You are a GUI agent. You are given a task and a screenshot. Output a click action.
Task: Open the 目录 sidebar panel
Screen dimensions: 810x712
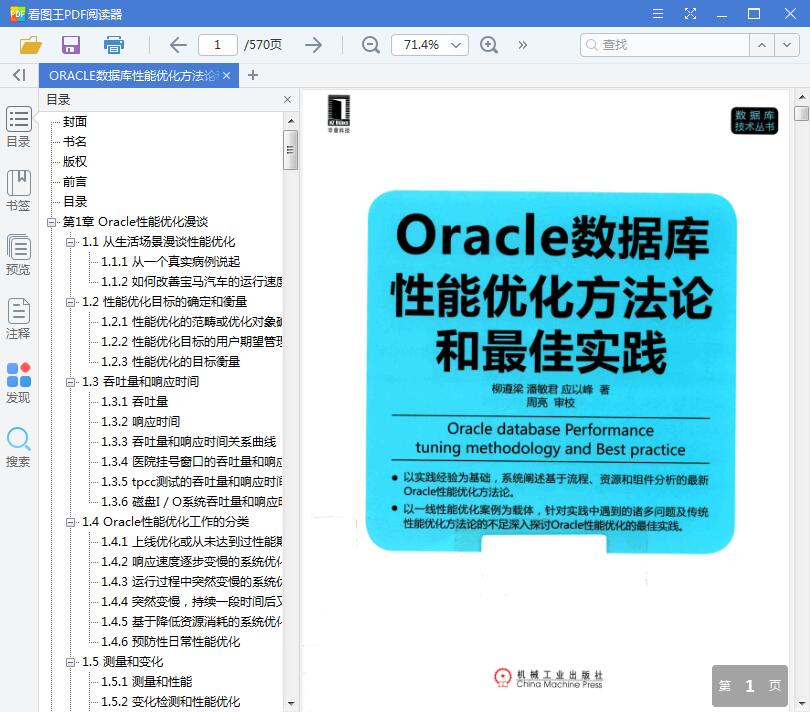click(x=19, y=127)
